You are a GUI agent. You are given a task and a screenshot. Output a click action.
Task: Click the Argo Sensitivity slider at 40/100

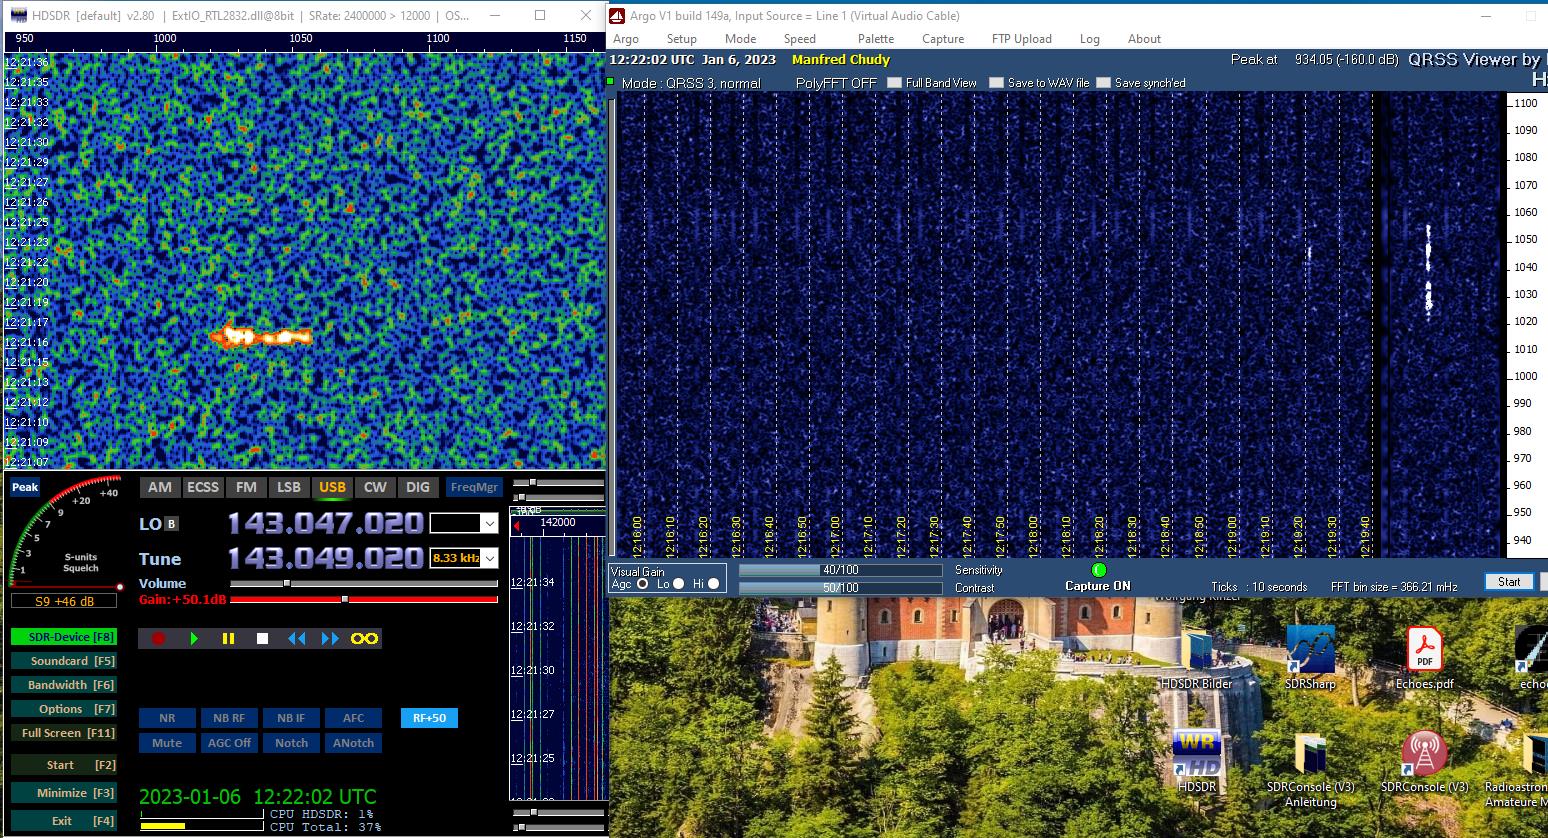[840, 570]
